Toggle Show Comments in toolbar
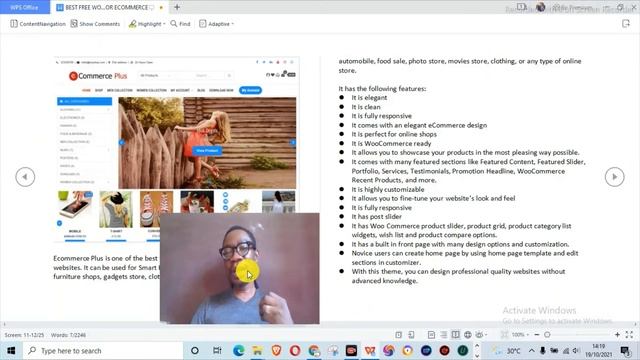The height and width of the screenshot is (360, 640). (x=95, y=24)
